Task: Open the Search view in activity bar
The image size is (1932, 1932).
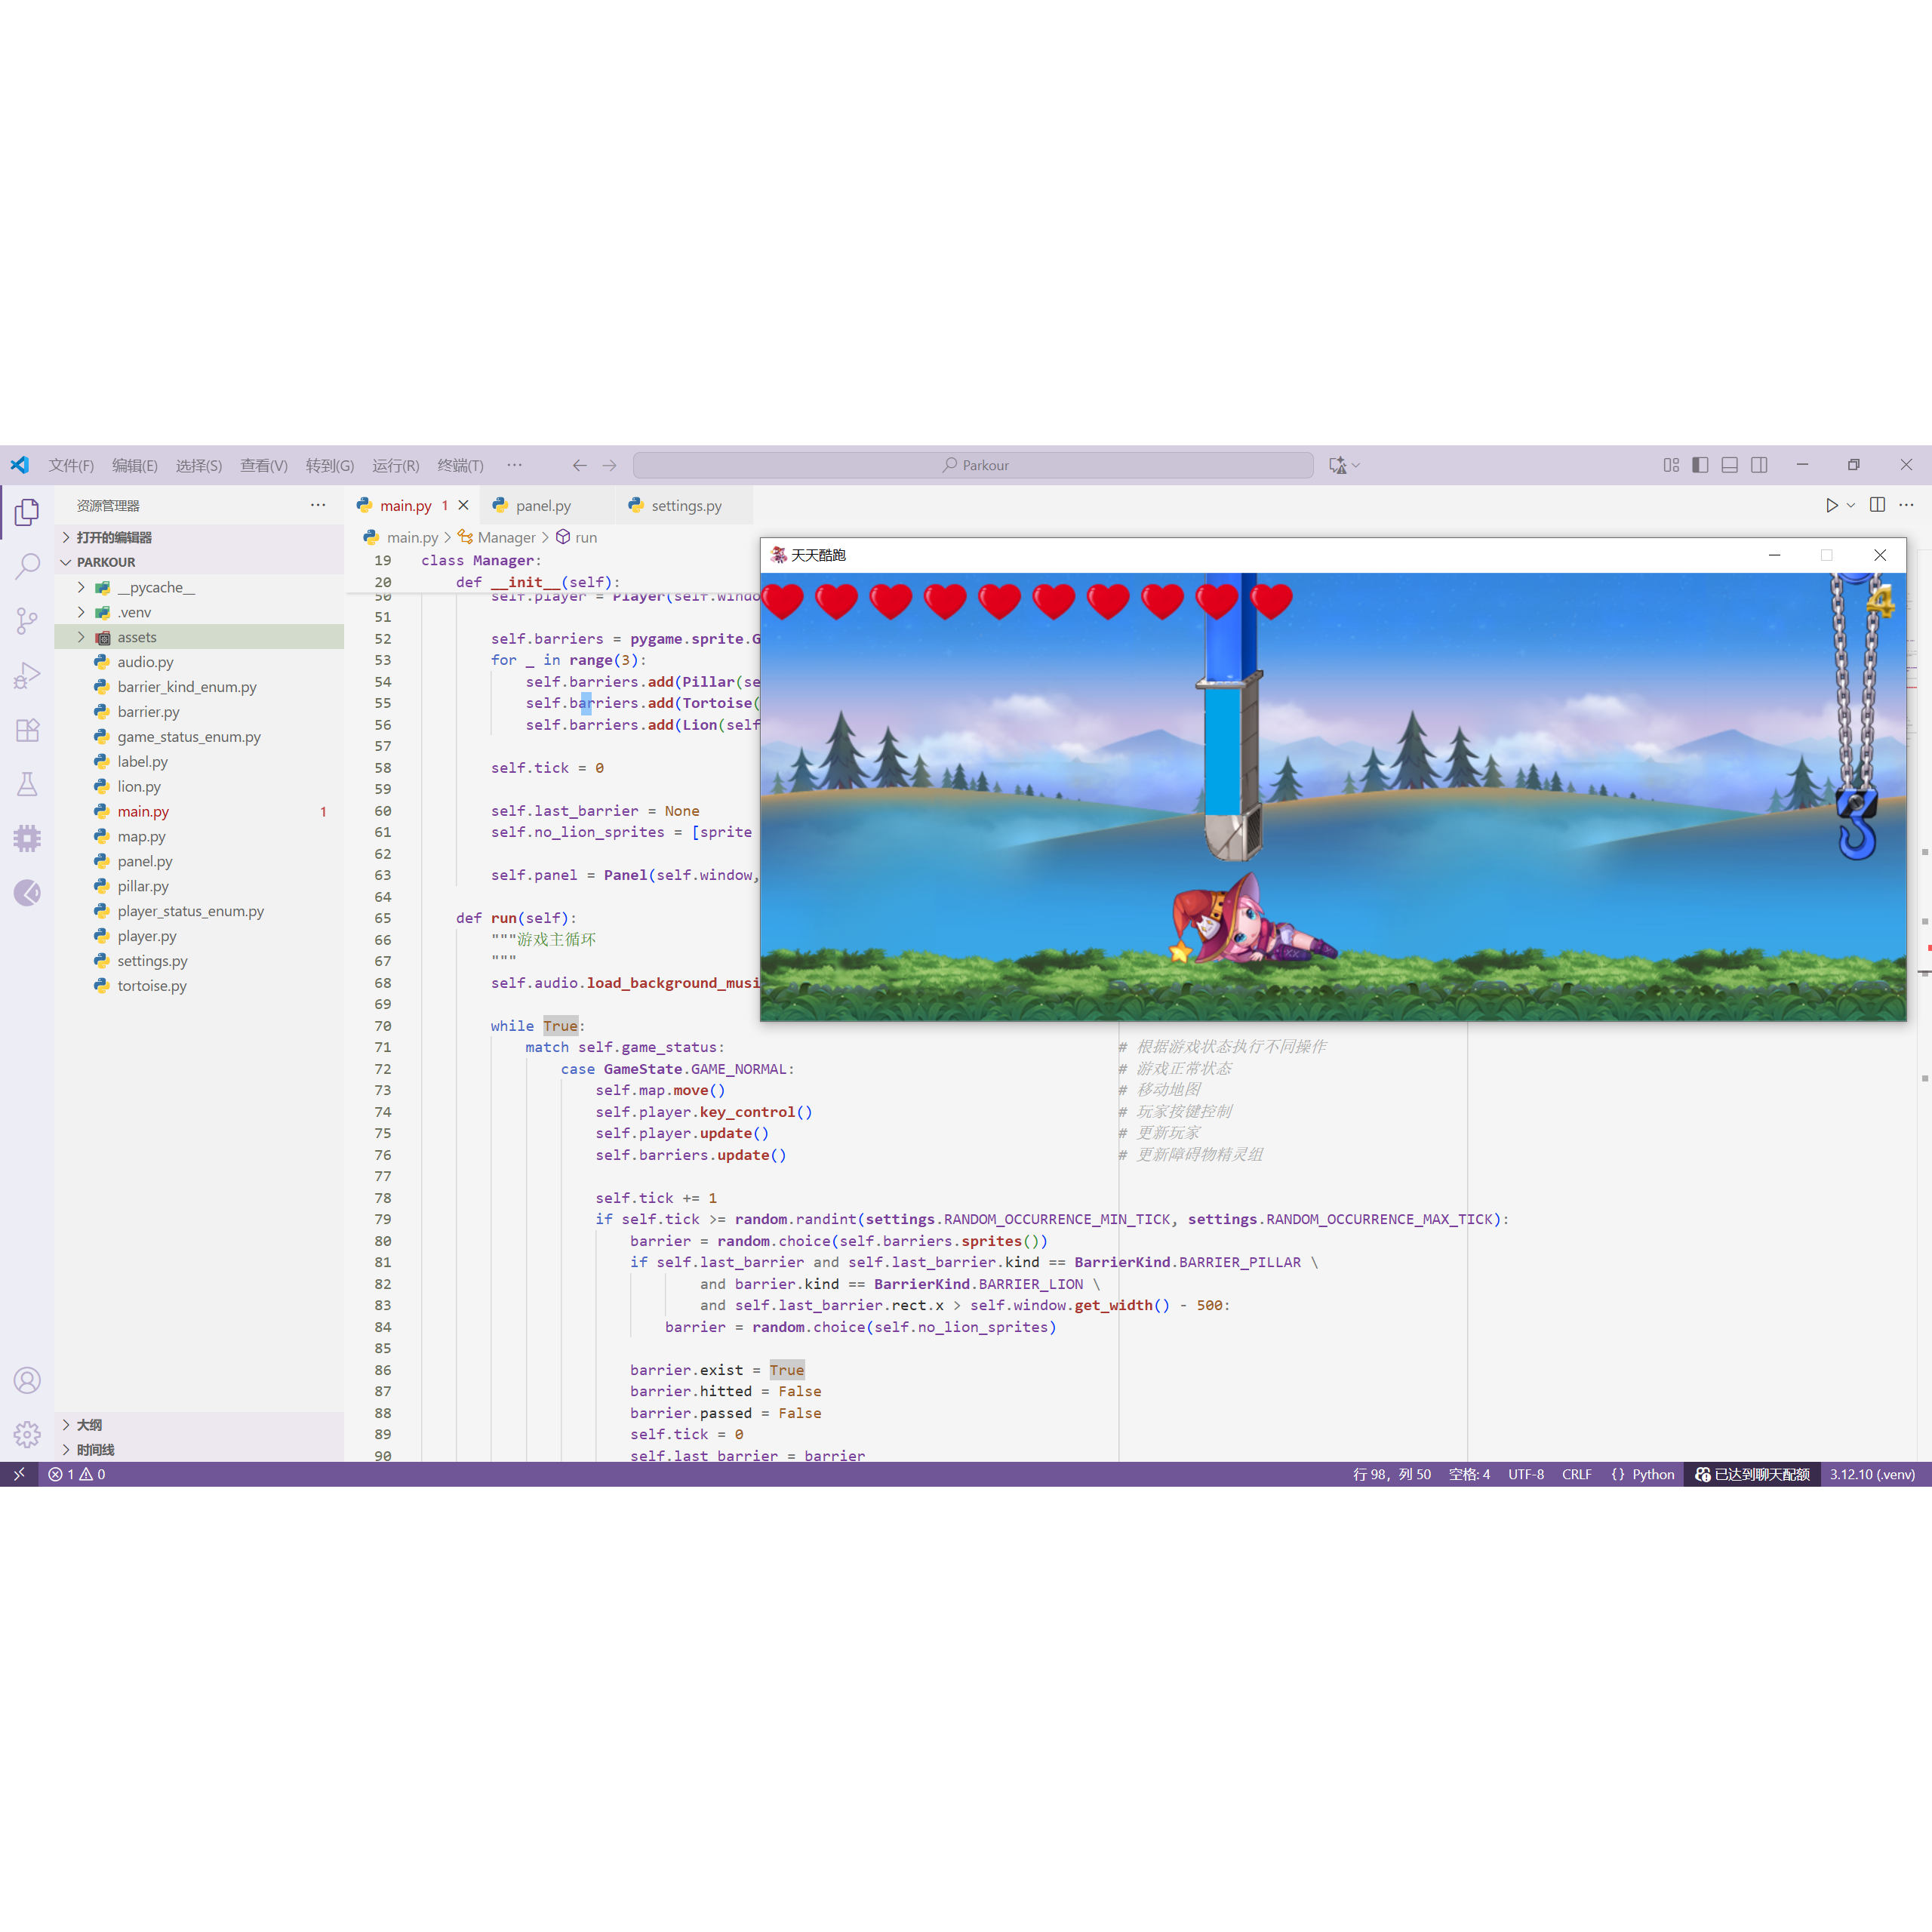Action: 27,566
